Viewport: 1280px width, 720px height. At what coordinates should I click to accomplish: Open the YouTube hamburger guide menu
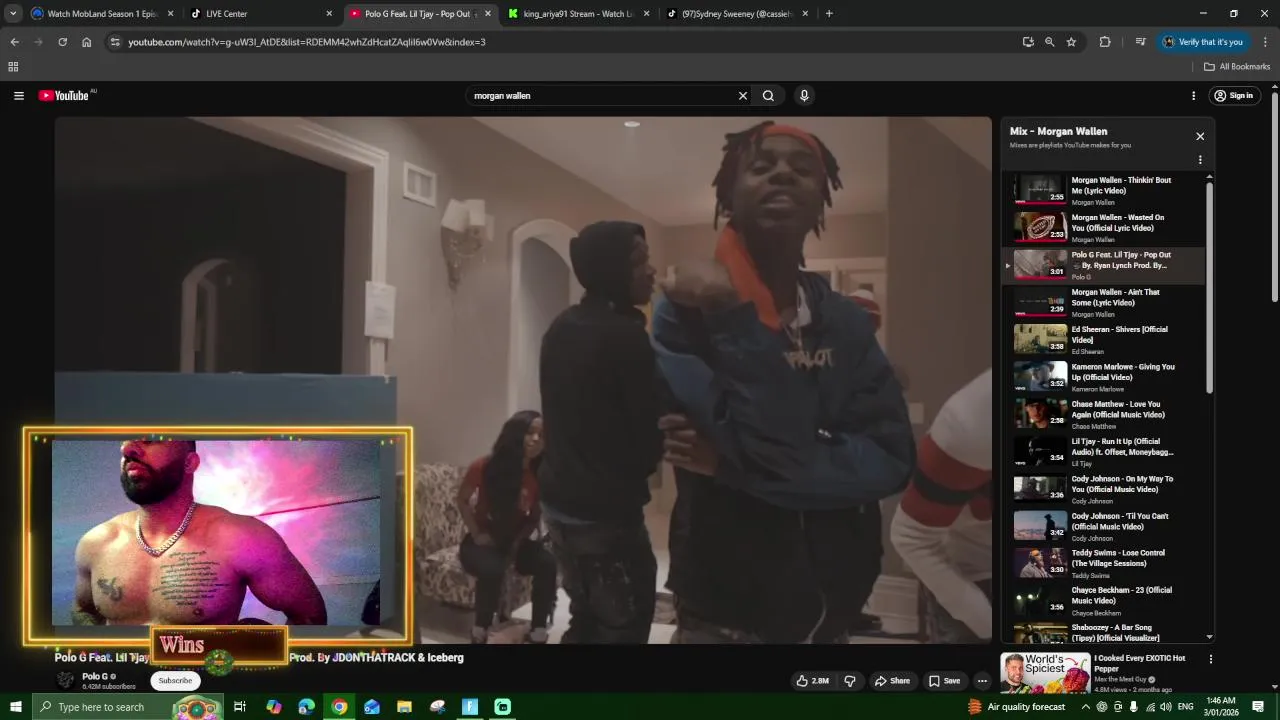coord(19,96)
